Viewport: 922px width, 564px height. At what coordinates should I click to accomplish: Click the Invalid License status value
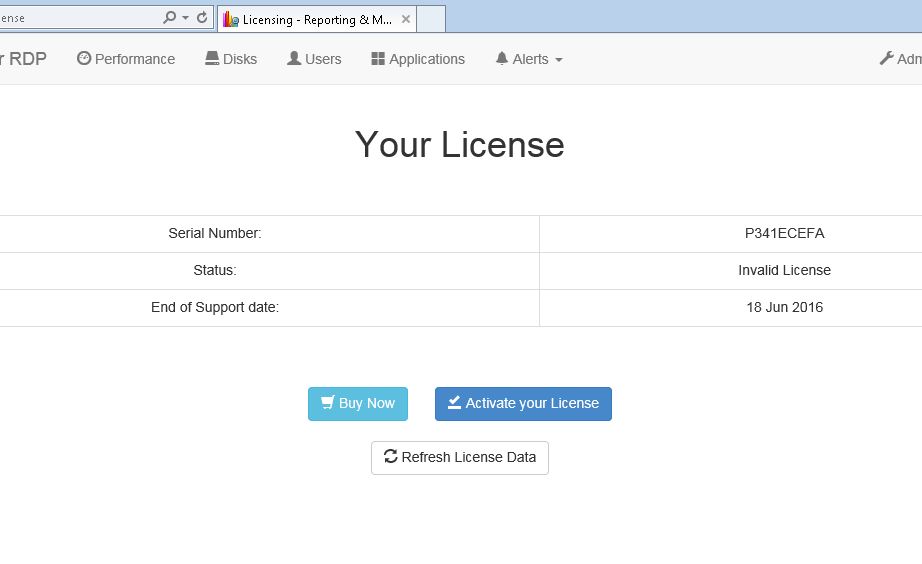784,271
